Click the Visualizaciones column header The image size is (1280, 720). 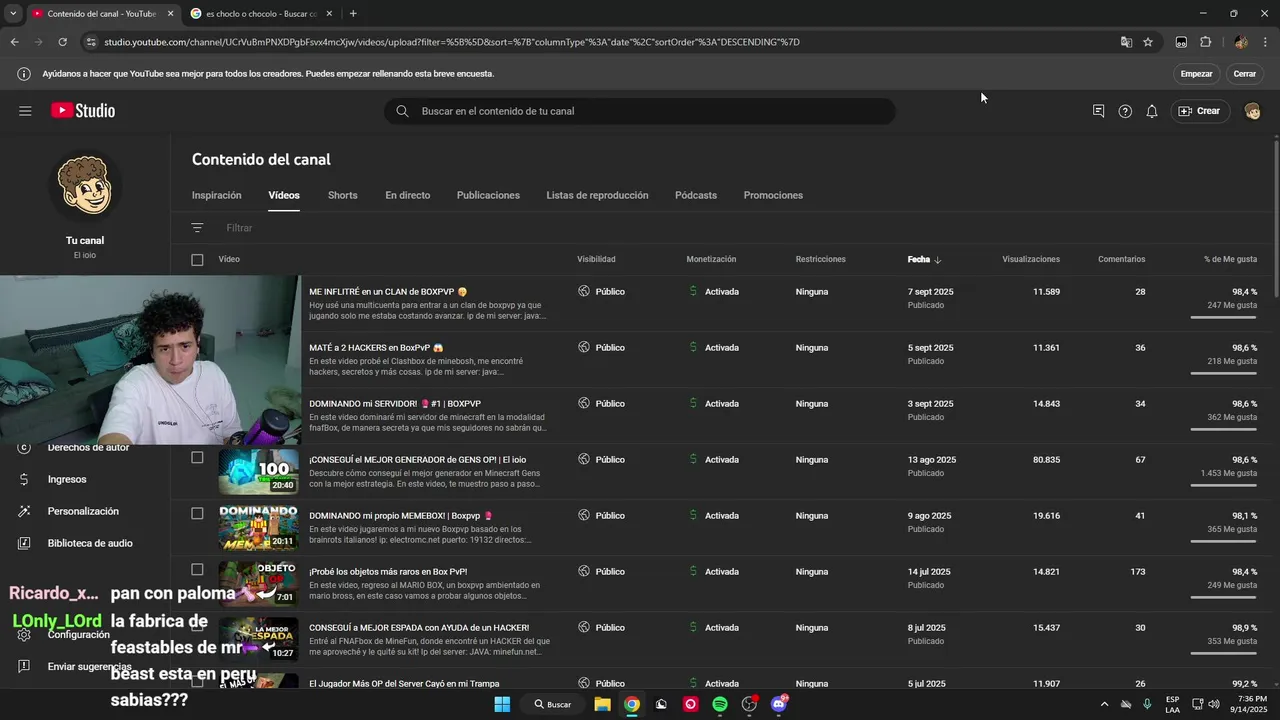(1031, 260)
